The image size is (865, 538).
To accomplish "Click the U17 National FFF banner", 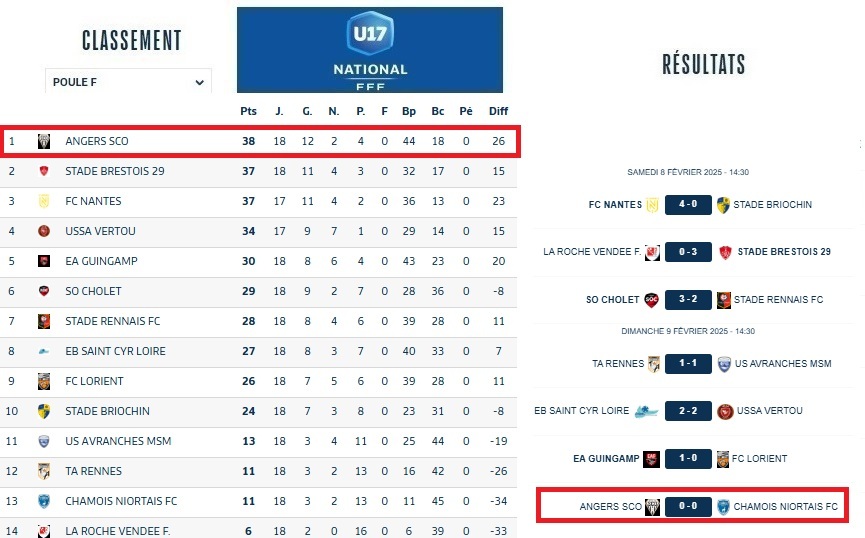I will pyautogui.click(x=370, y=50).
